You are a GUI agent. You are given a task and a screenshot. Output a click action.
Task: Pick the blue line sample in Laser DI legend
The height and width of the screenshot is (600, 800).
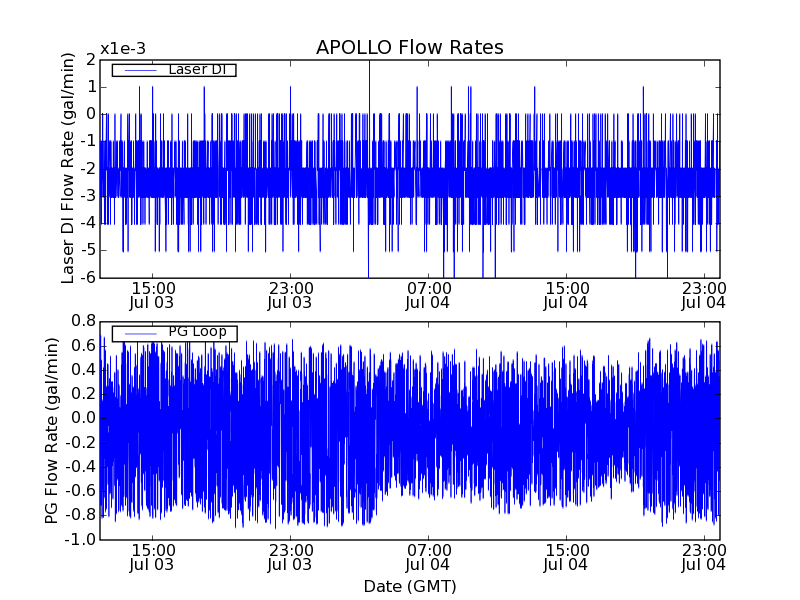pos(140,70)
